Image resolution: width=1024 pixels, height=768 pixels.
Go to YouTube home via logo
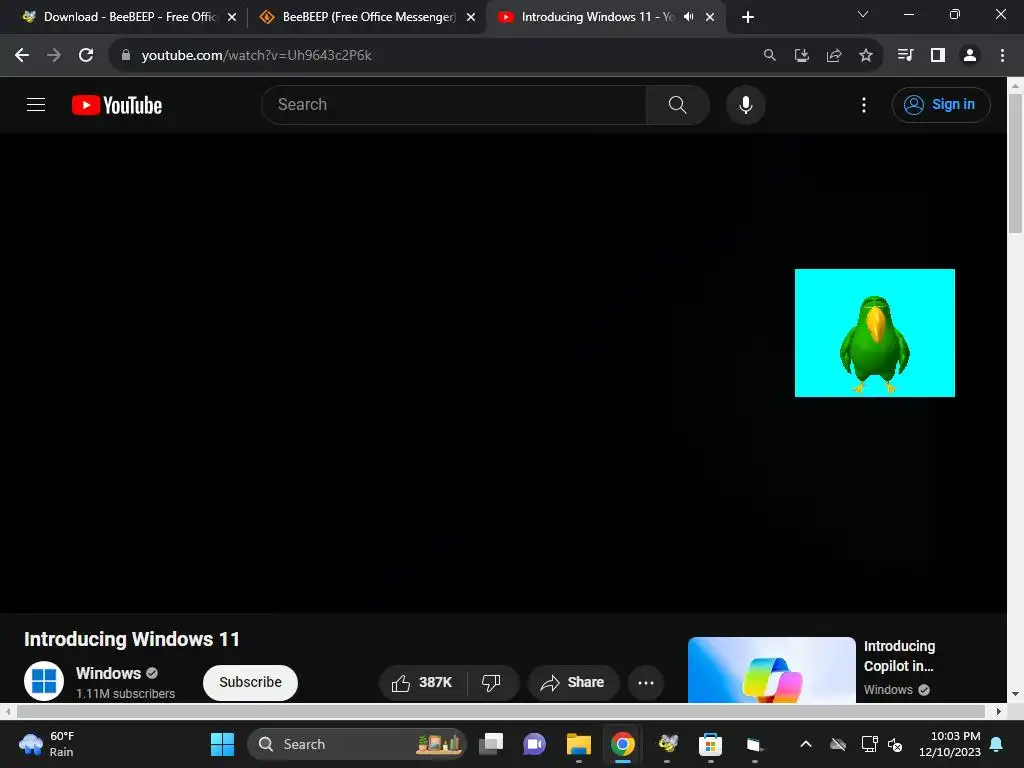(117, 104)
